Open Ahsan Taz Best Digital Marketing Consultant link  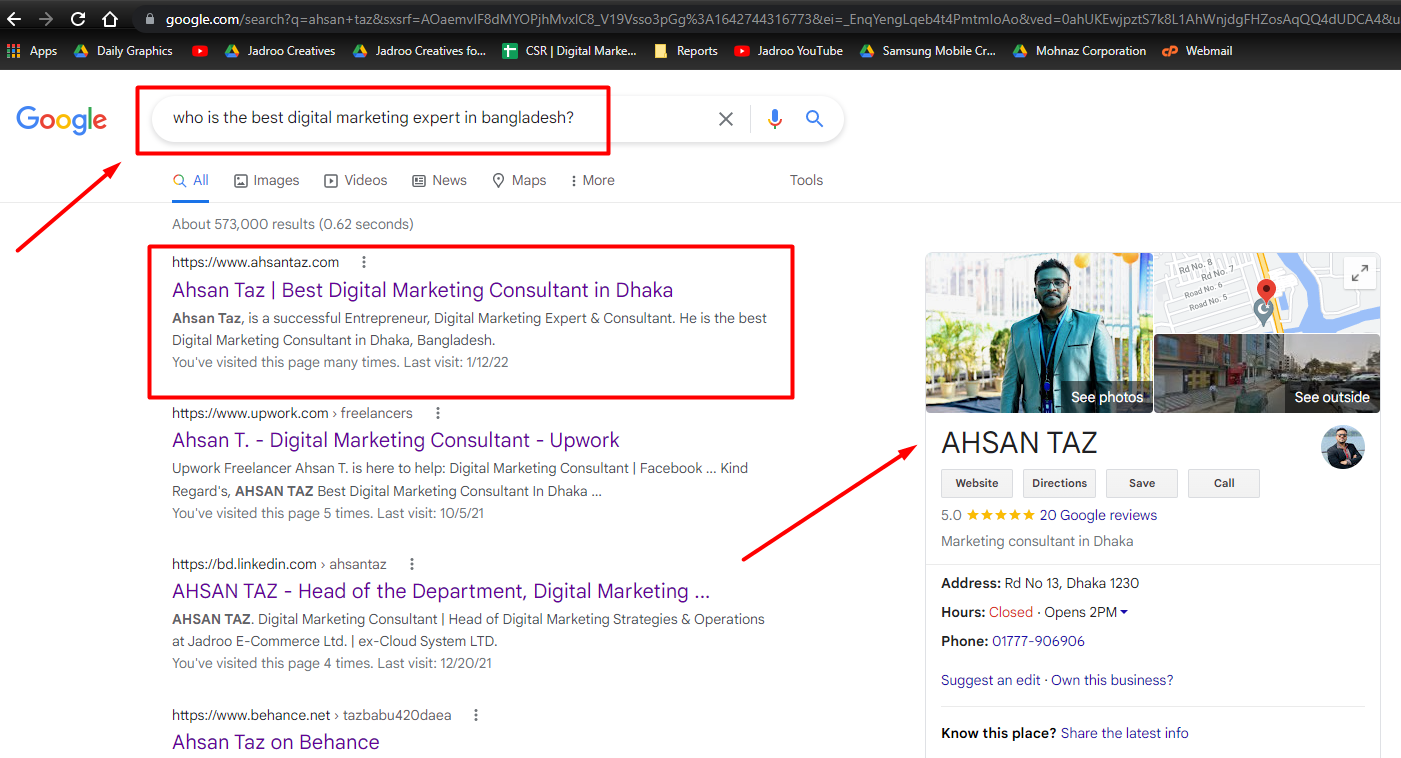click(422, 290)
